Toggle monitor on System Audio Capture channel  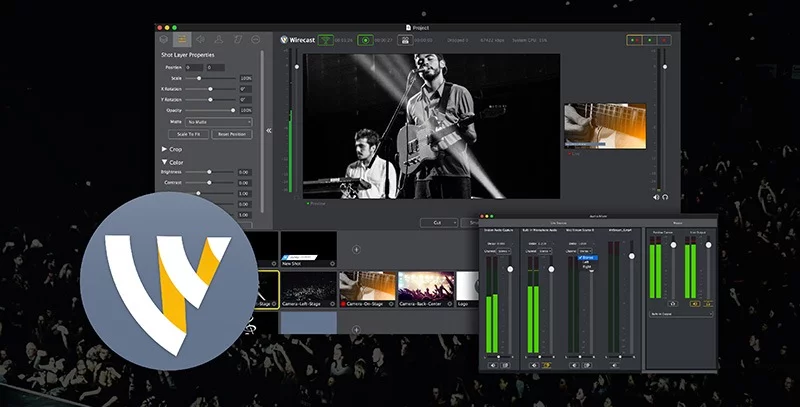(x=505, y=365)
